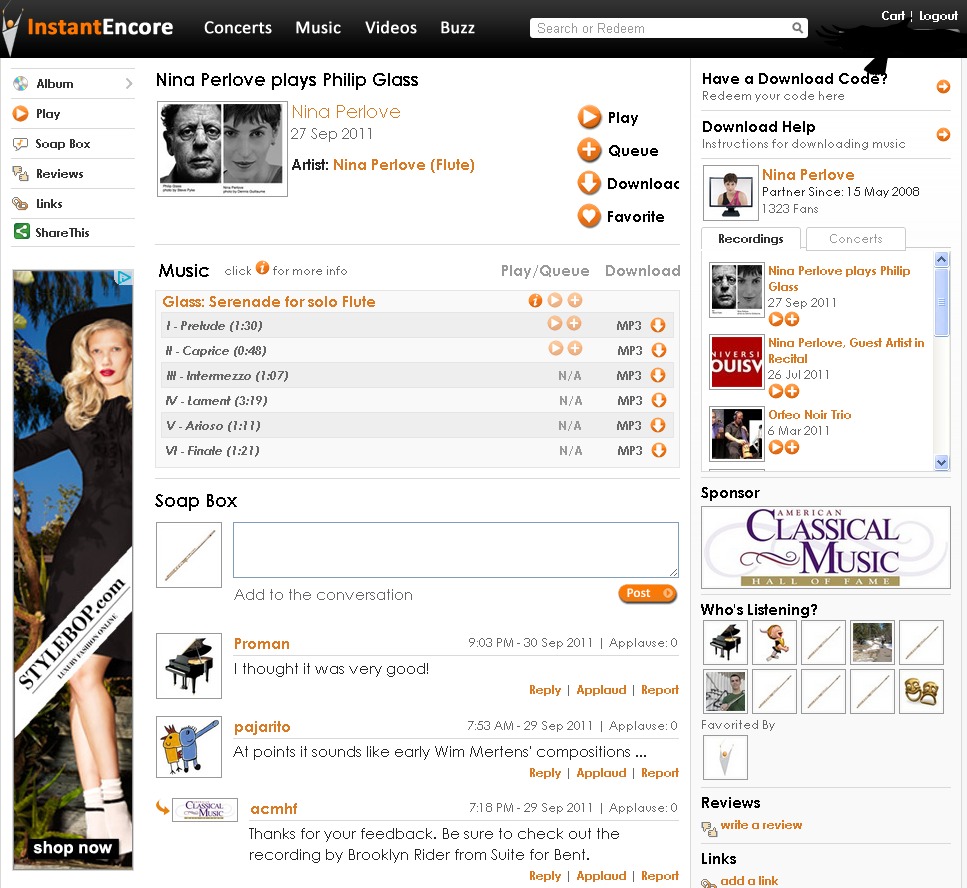Click the Nina Perlove (Flute) artist link
Image resolution: width=967 pixels, height=888 pixels.
(x=404, y=165)
